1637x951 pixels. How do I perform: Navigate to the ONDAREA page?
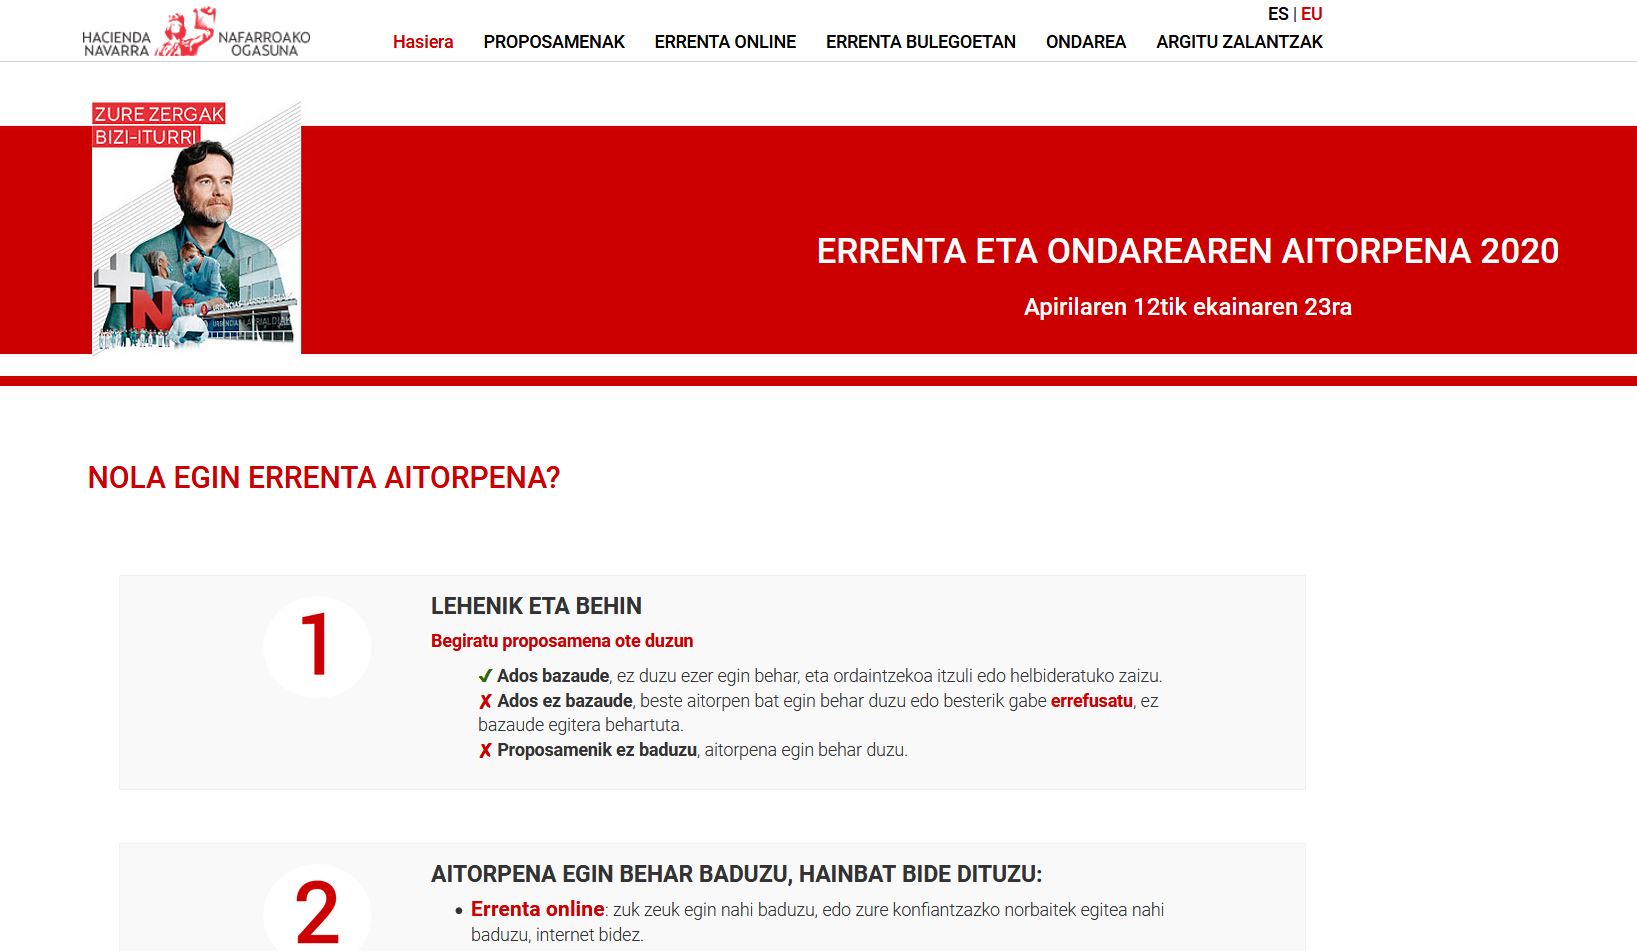click(1085, 42)
